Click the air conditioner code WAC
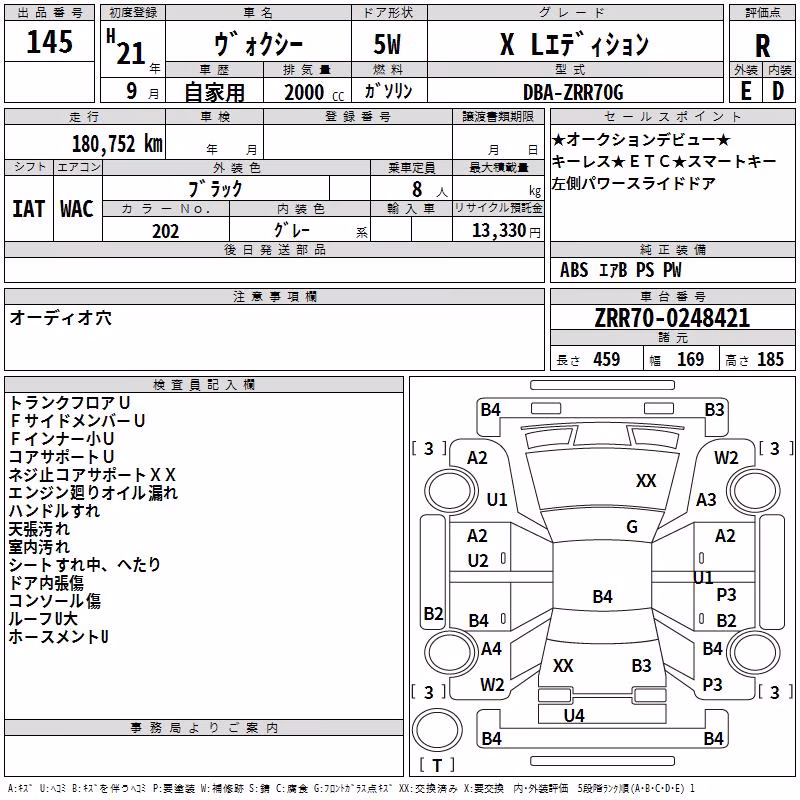 (x=77, y=209)
